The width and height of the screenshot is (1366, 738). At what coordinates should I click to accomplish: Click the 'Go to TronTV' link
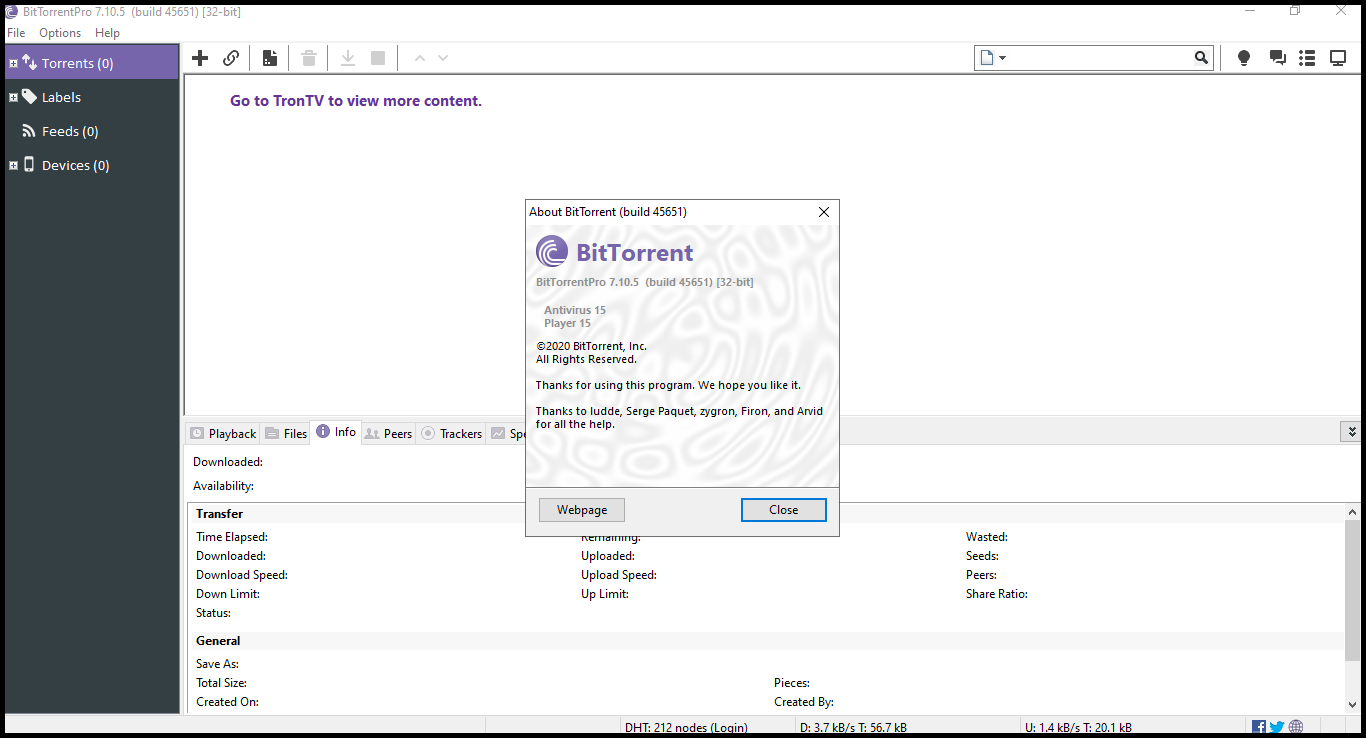(356, 101)
